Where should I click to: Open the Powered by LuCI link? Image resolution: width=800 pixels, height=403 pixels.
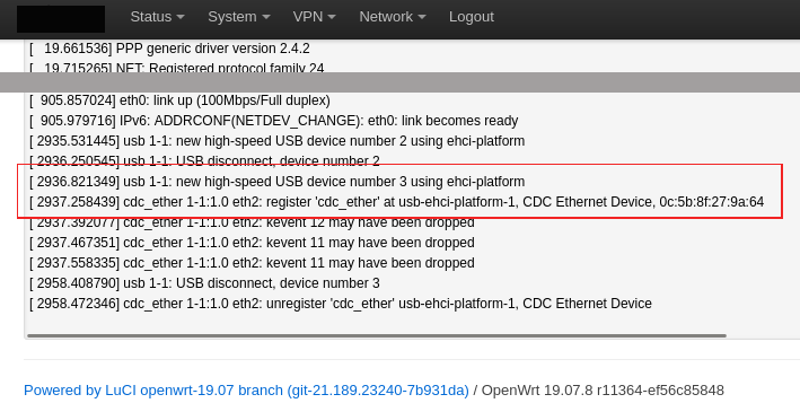pos(246,390)
